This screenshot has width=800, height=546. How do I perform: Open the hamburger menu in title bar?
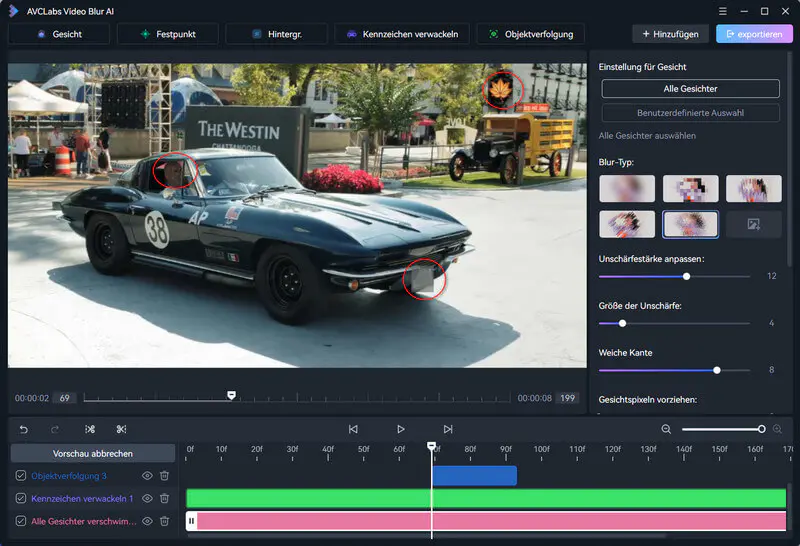(x=722, y=11)
